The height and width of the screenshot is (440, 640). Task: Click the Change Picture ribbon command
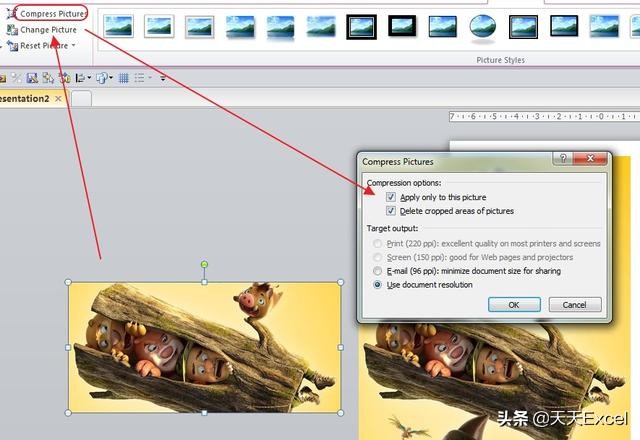pos(42,30)
